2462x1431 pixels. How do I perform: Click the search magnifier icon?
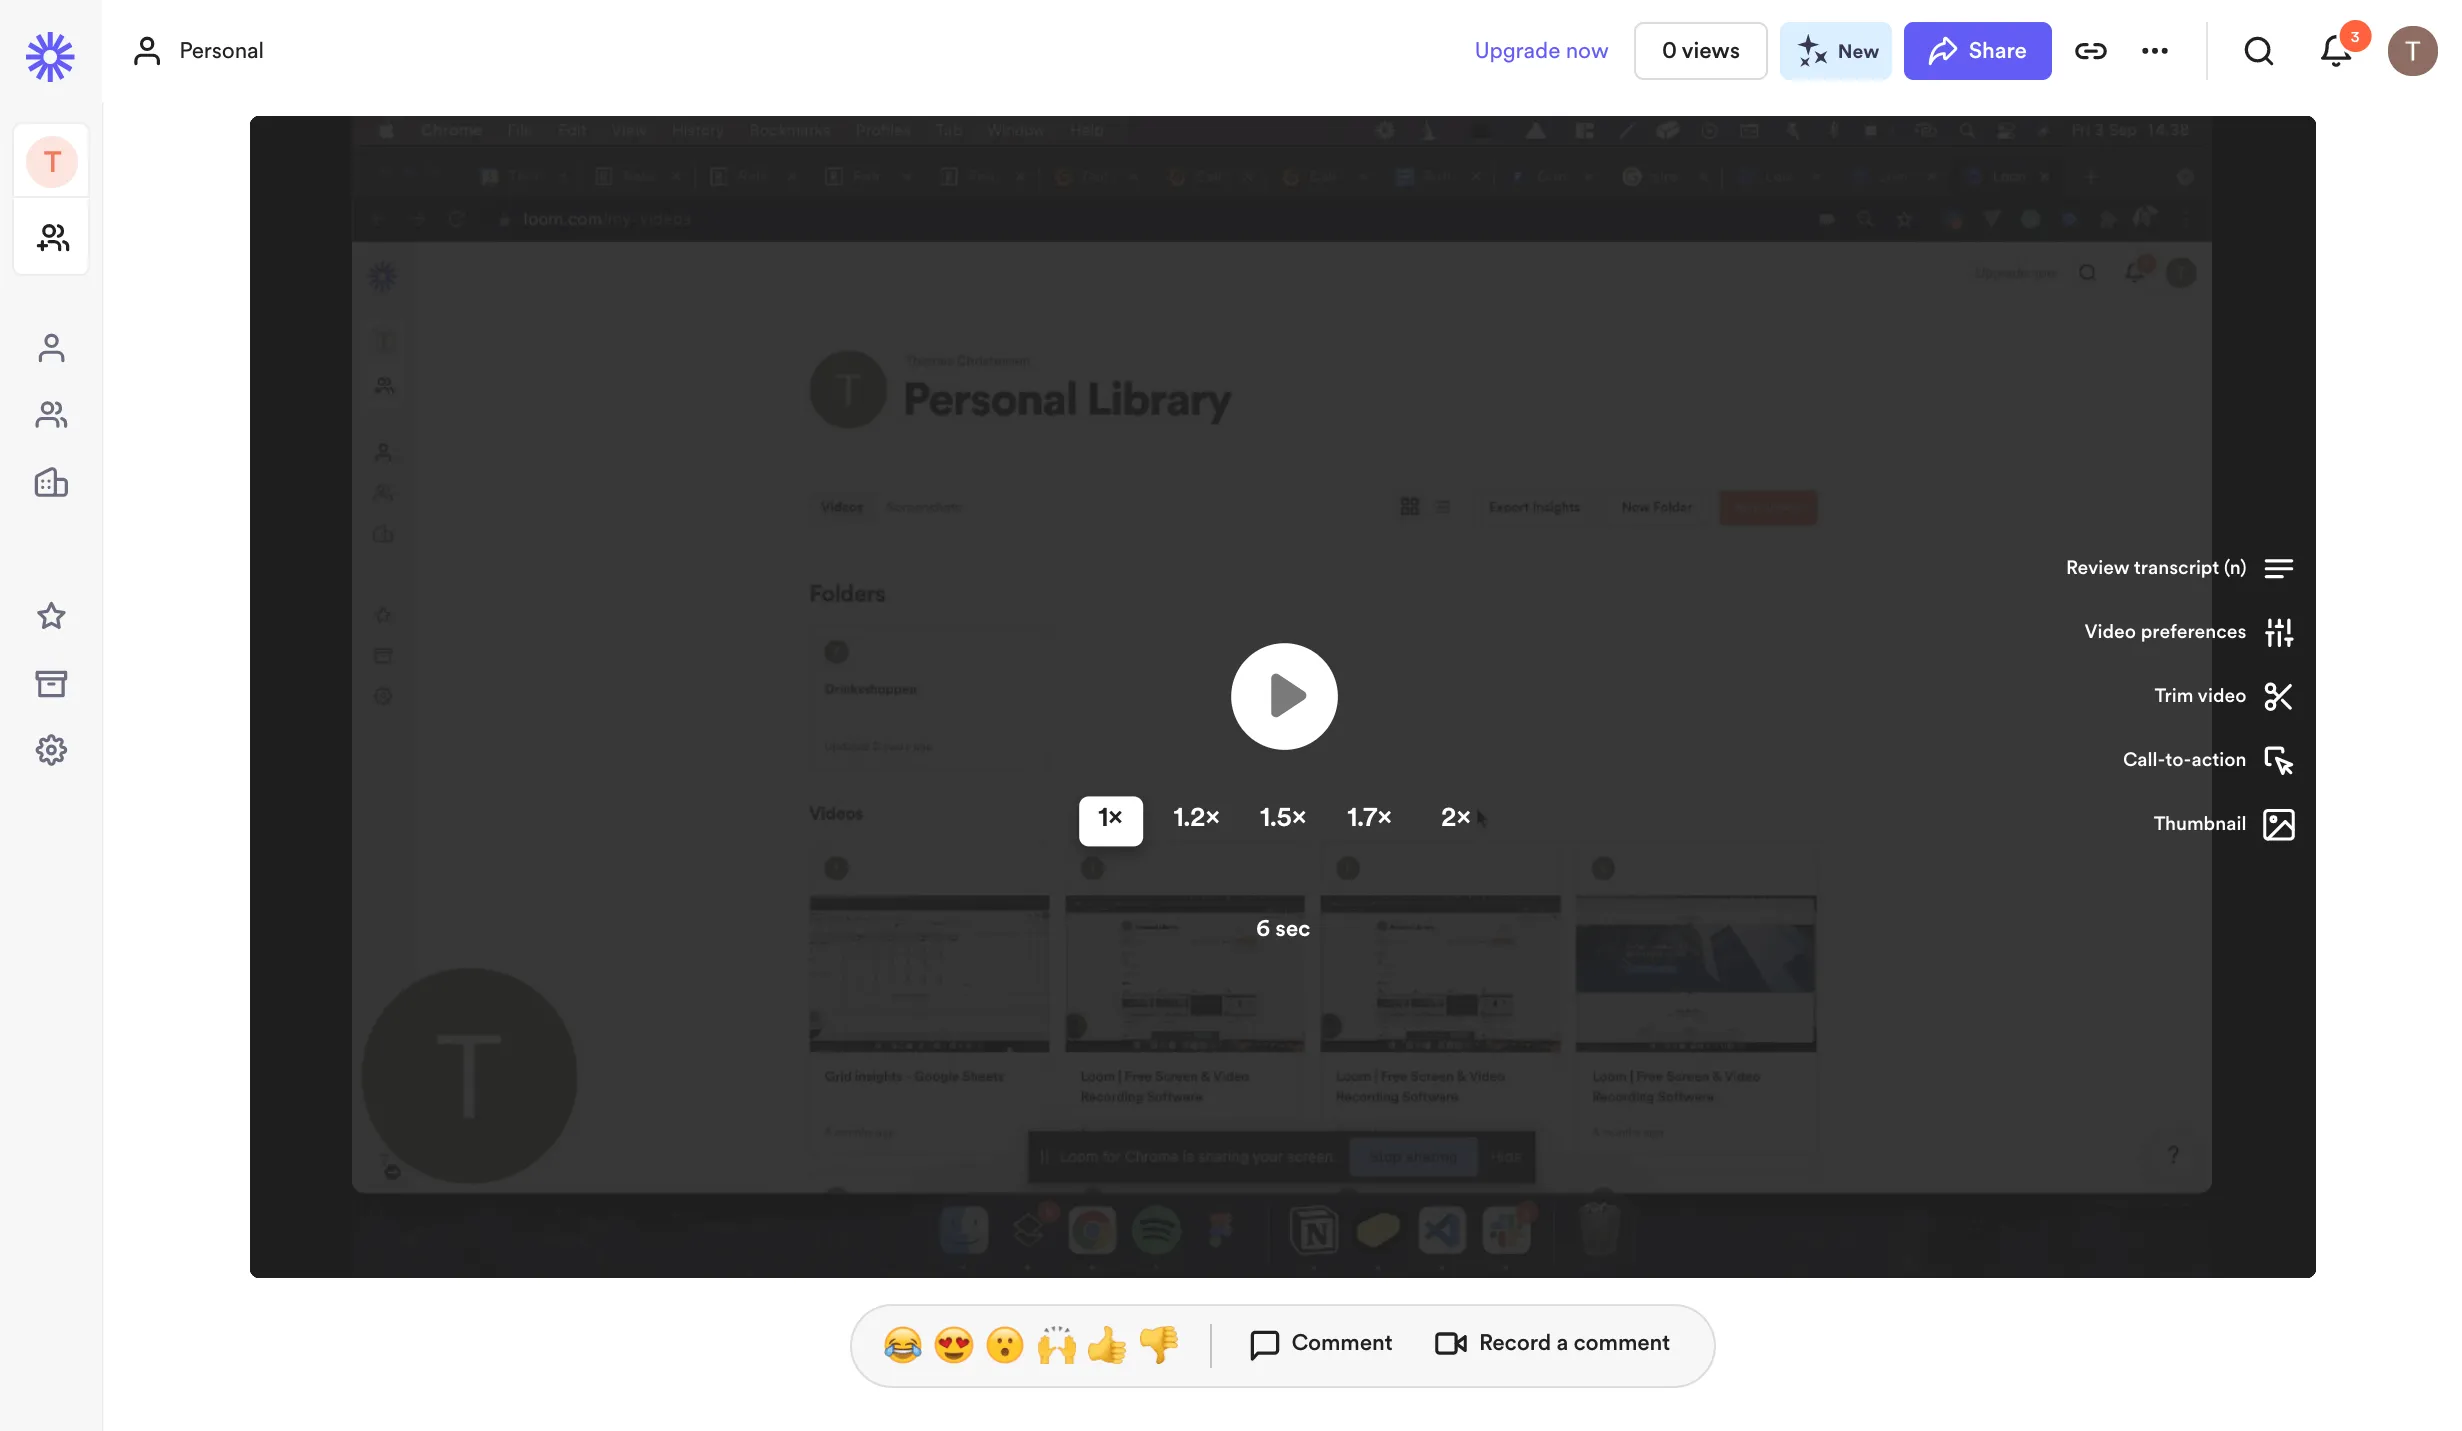pos(2259,51)
